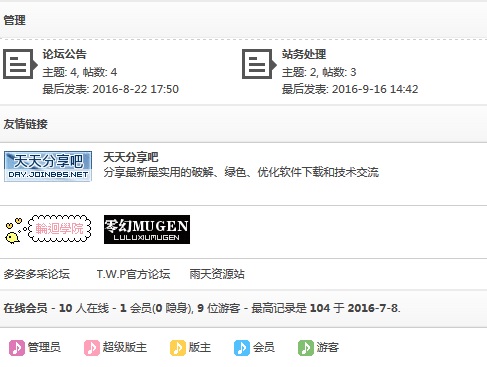The image size is (487, 367).
Task: Click the 站务处理 forum icon
Action: [259, 64]
